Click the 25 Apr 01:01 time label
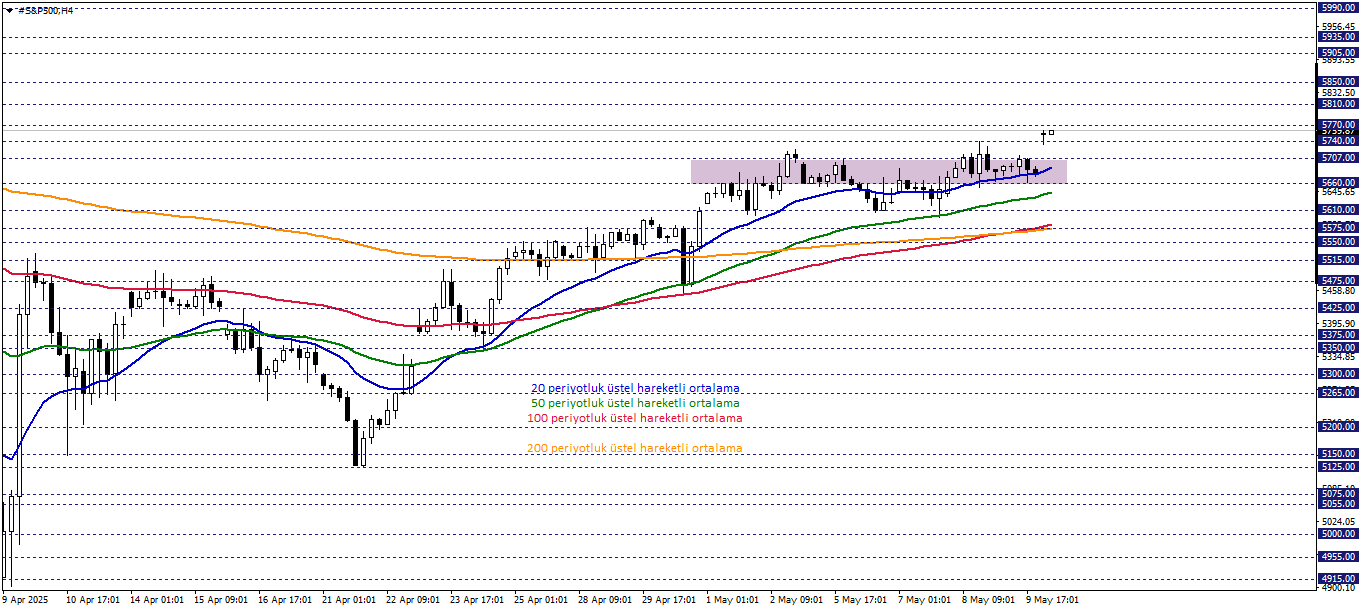Screen dimensions: 1362x611 pyautogui.click(x=541, y=600)
